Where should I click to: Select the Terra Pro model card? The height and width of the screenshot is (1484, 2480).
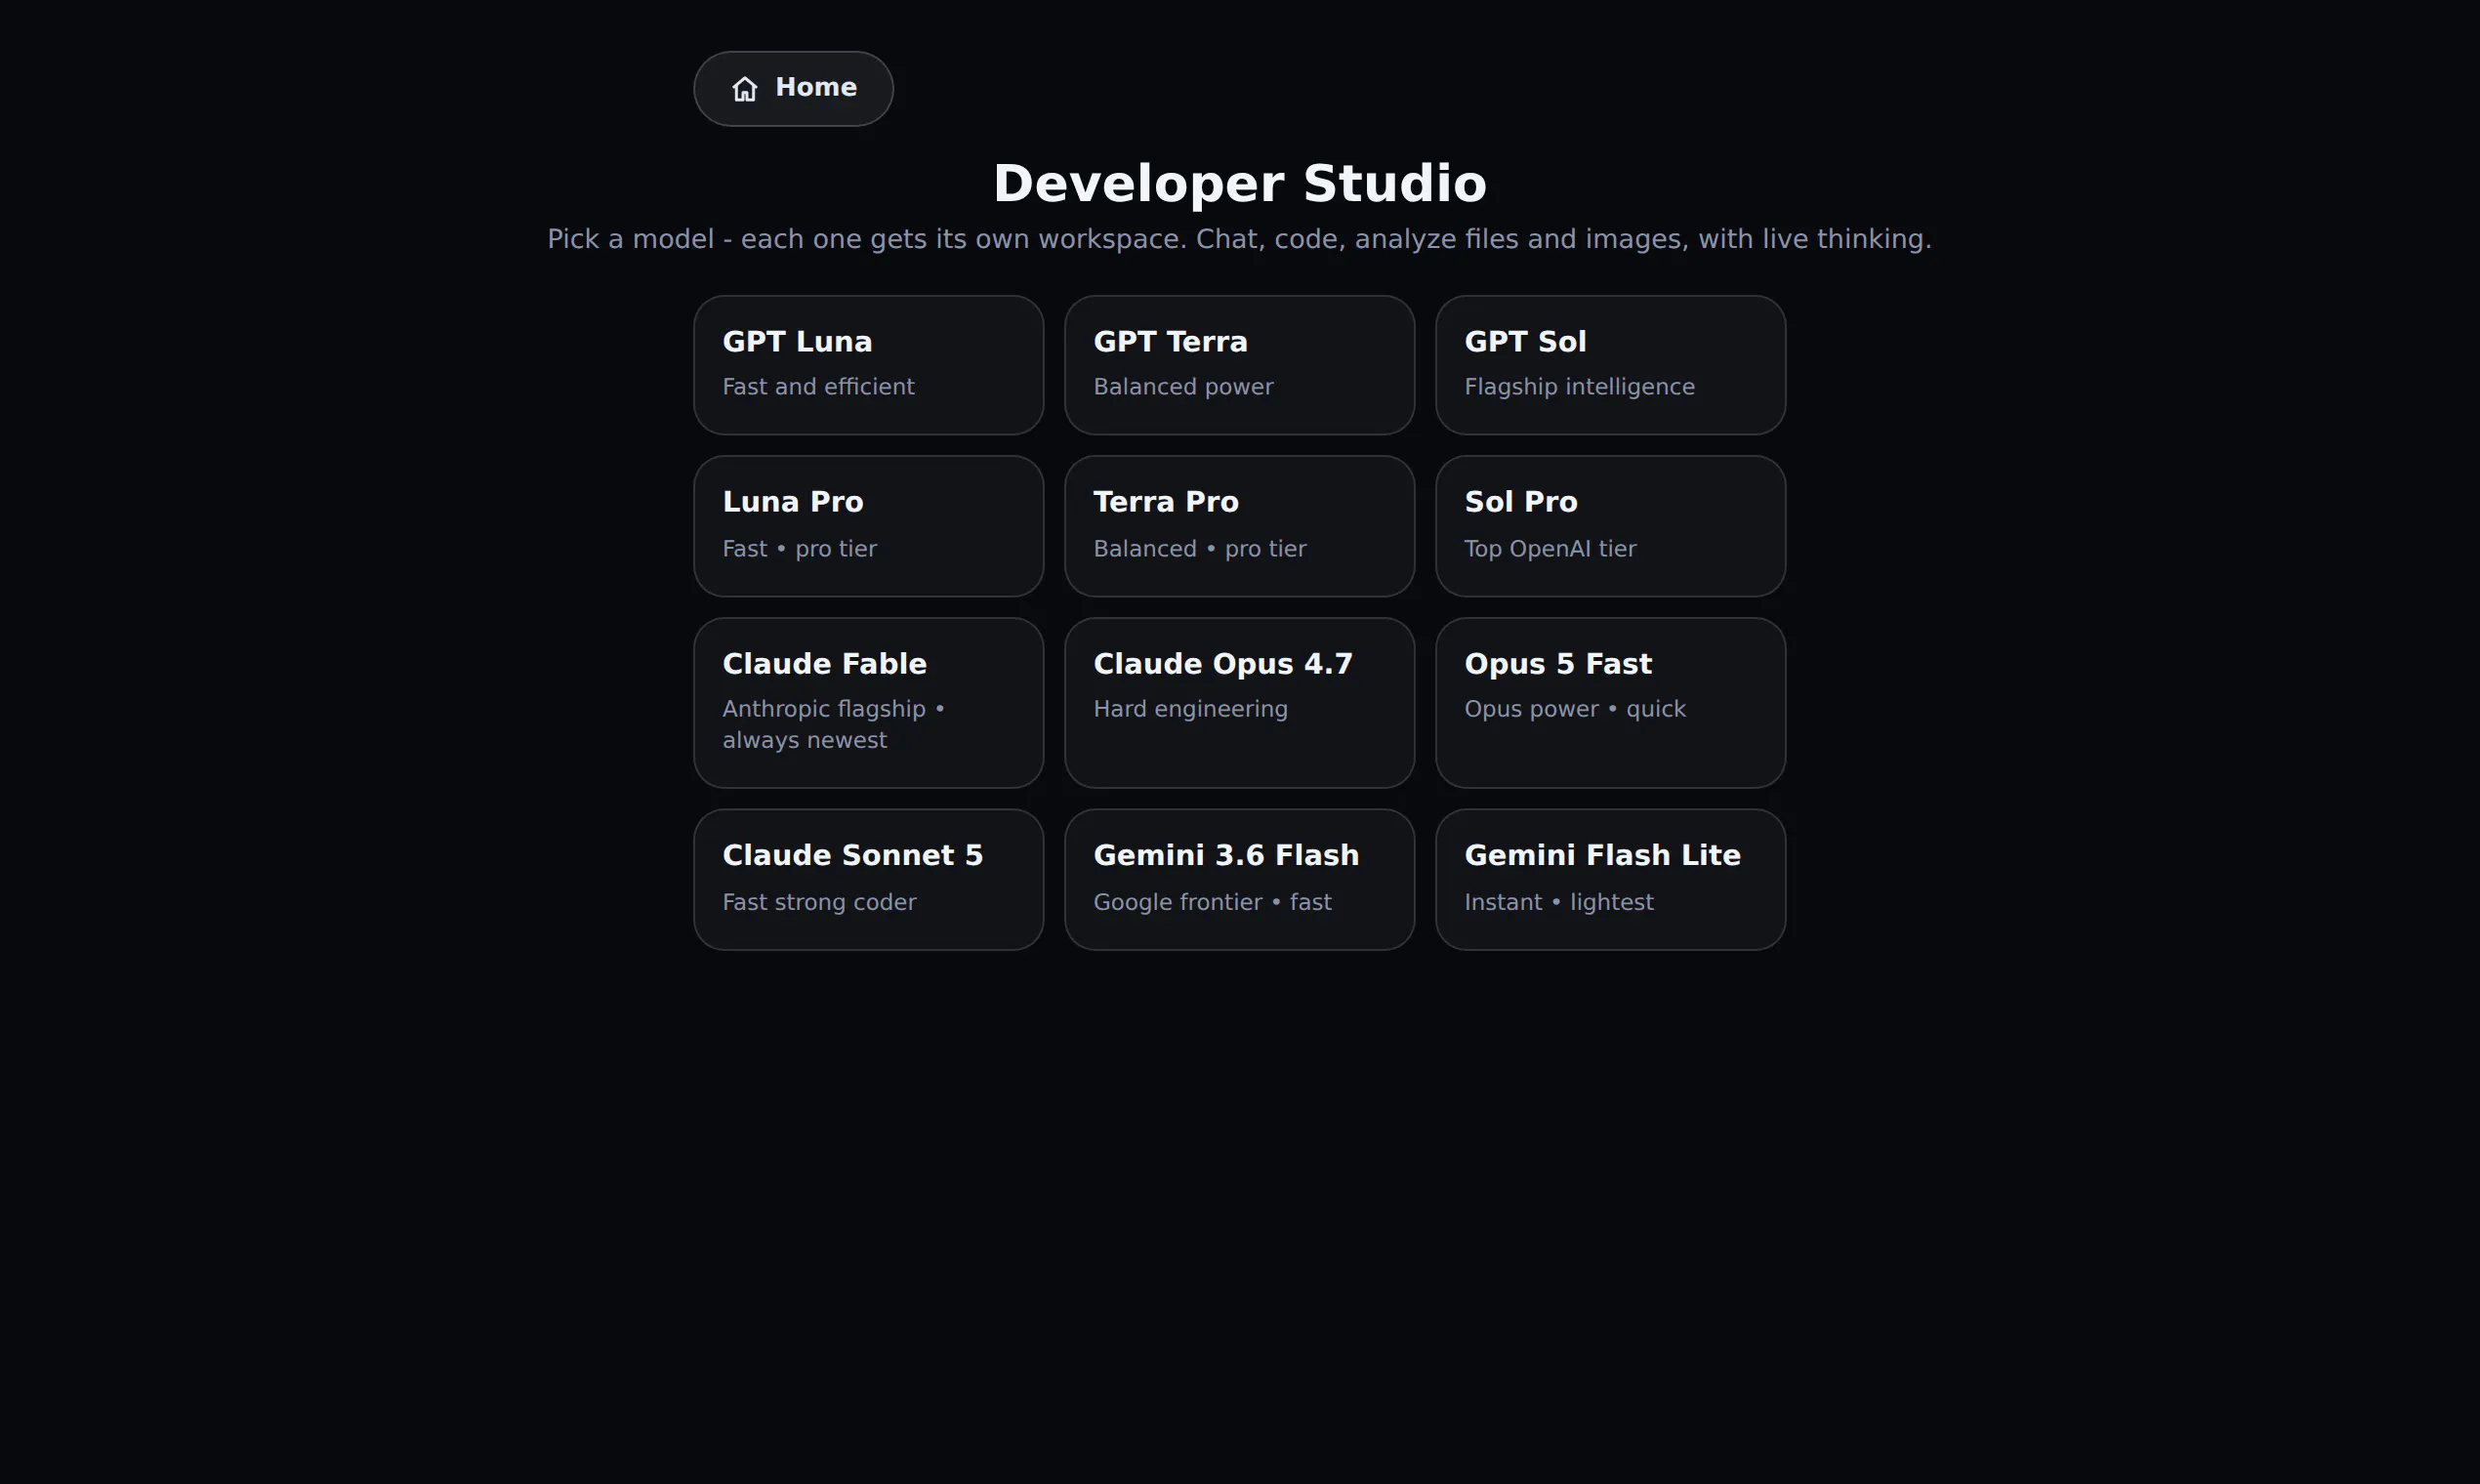click(x=1239, y=526)
